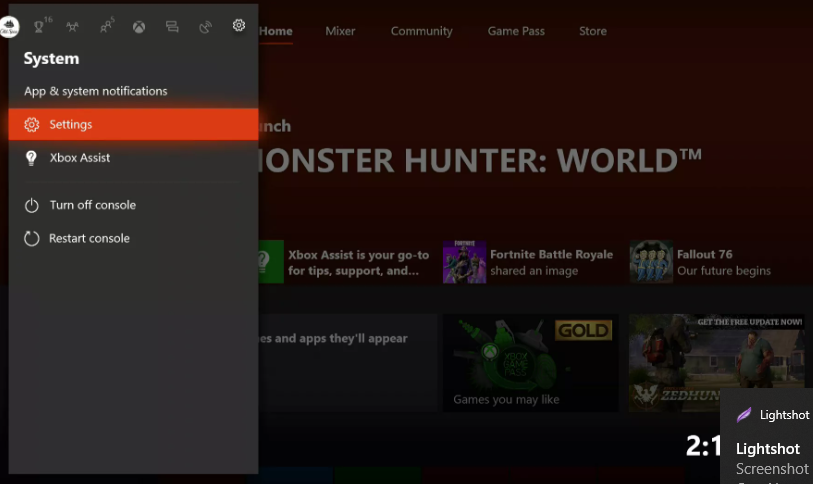The image size is (813, 484).
Task: Open Fallout 76 Our future begins
Action: point(724,262)
